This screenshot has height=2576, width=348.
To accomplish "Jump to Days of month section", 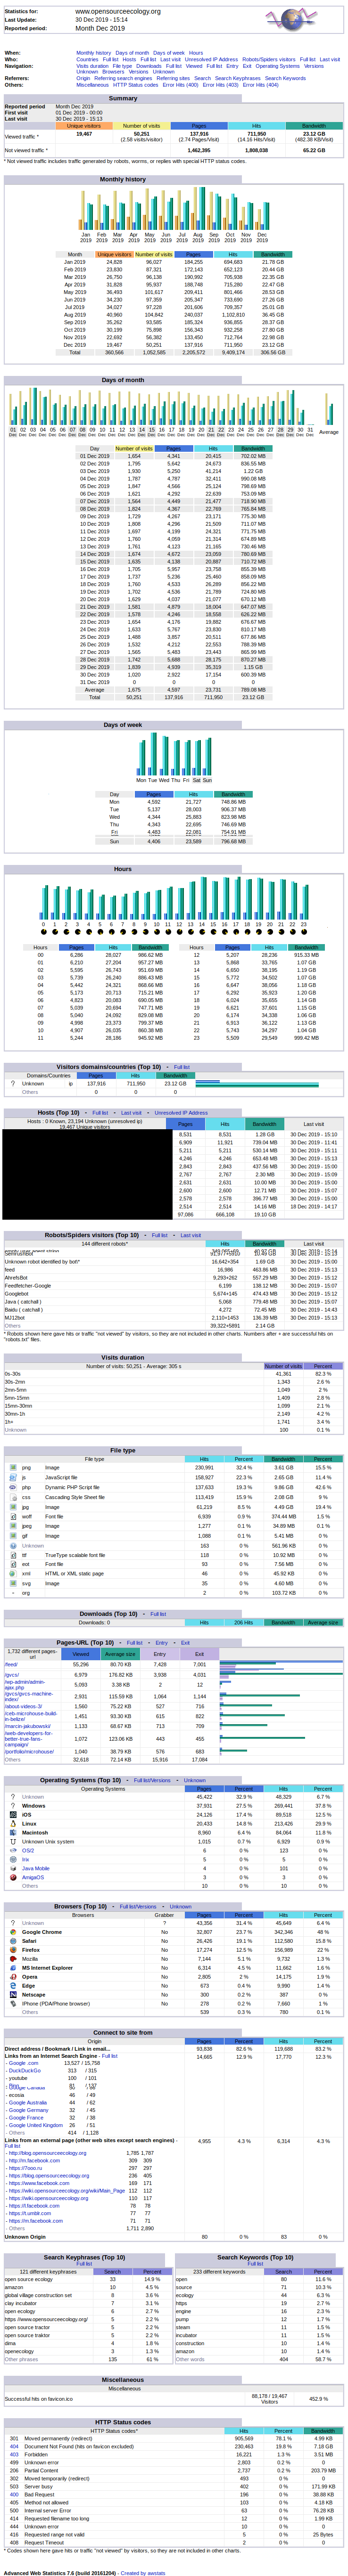I will click(132, 53).
